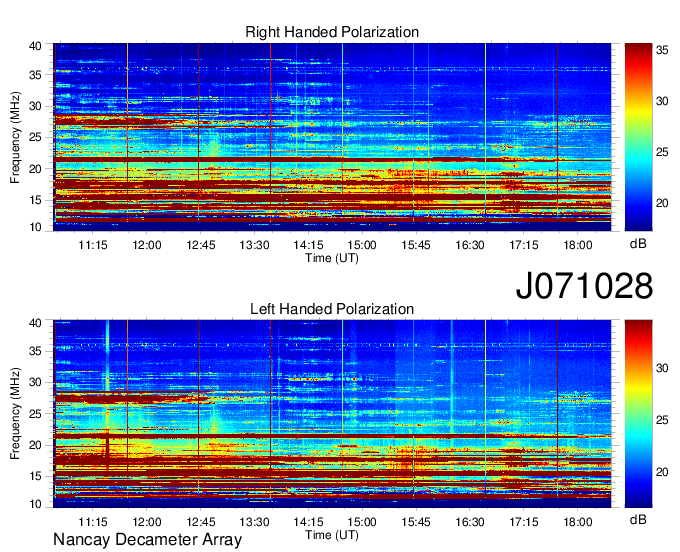Click the 'dB' label under the bottom color bar
The height and width of the screenshot is (552, 680).
[638, 519]
